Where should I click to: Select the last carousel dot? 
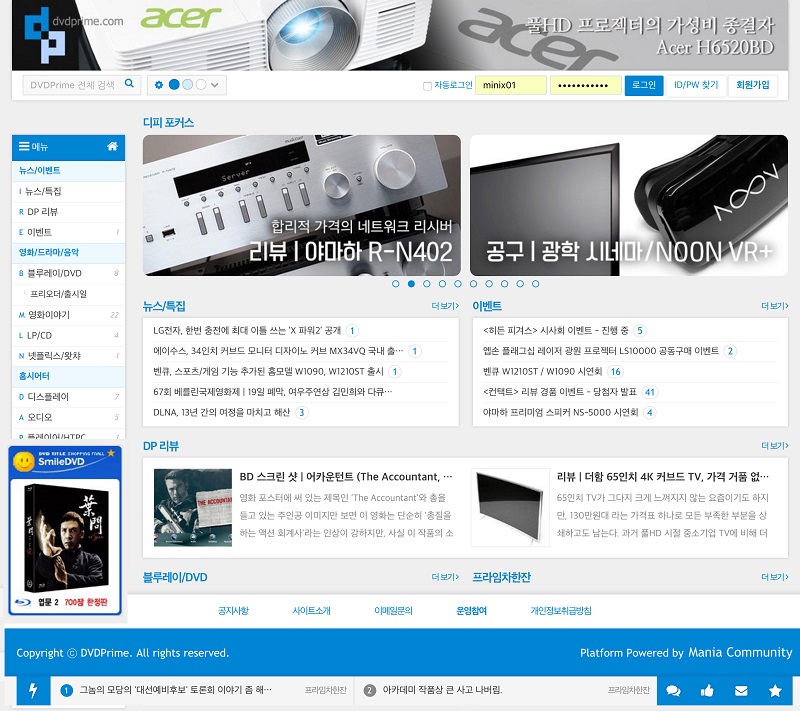point(535,284)
